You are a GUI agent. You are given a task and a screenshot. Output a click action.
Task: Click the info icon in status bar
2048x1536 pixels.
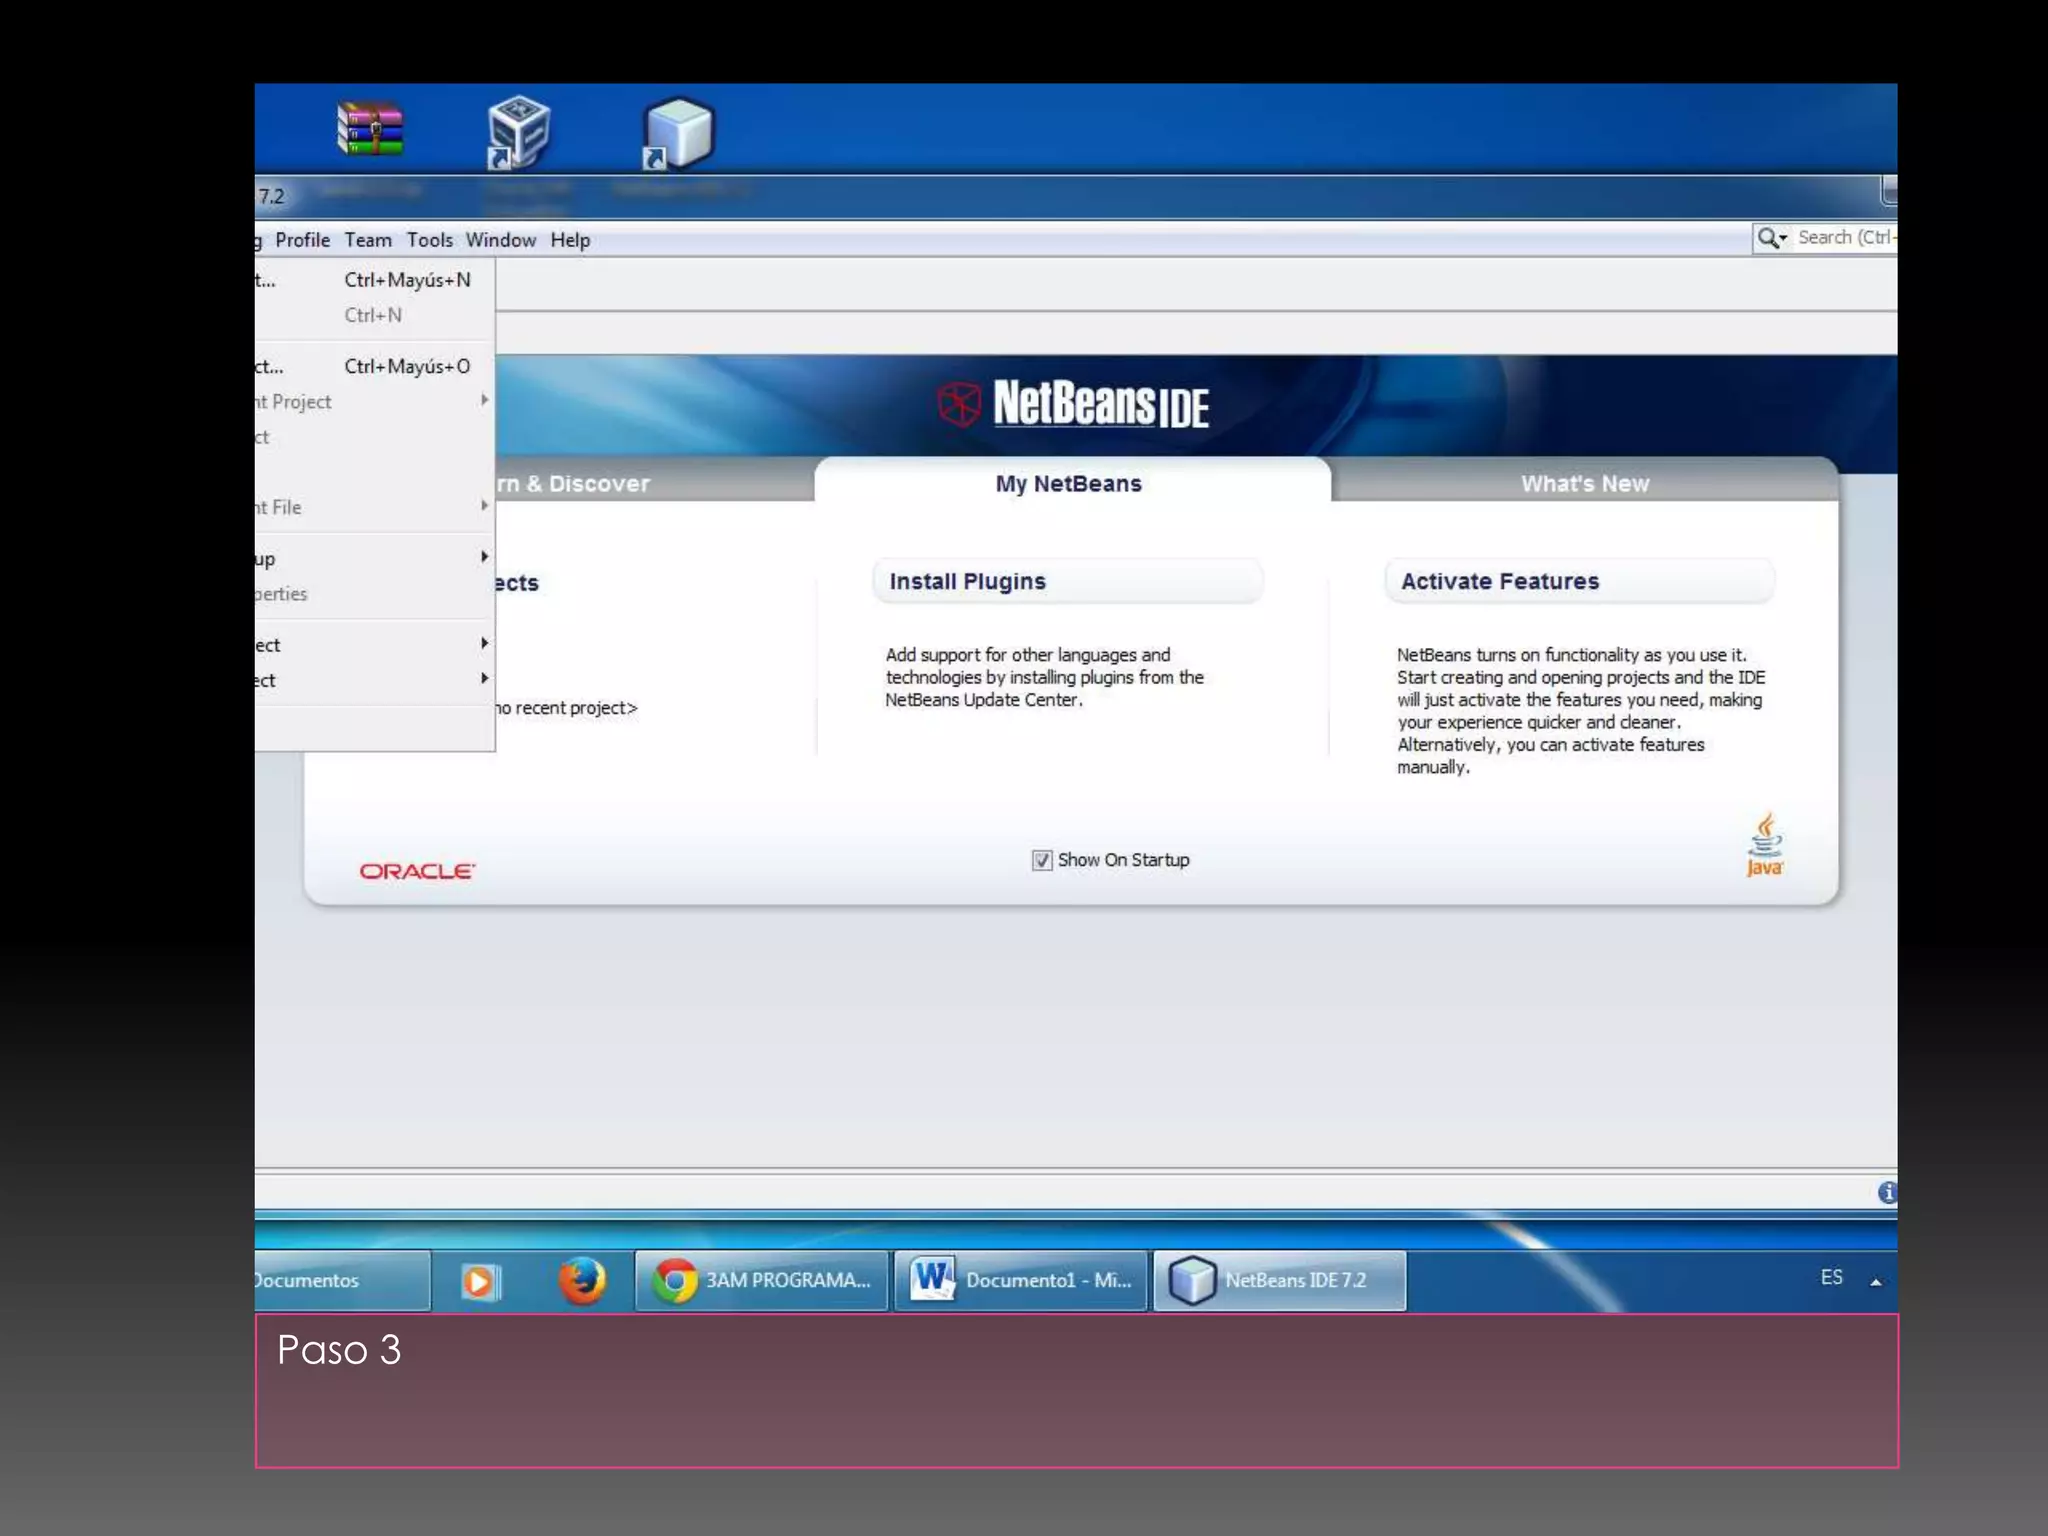pyautogui.click(x=1886, y=1192)
